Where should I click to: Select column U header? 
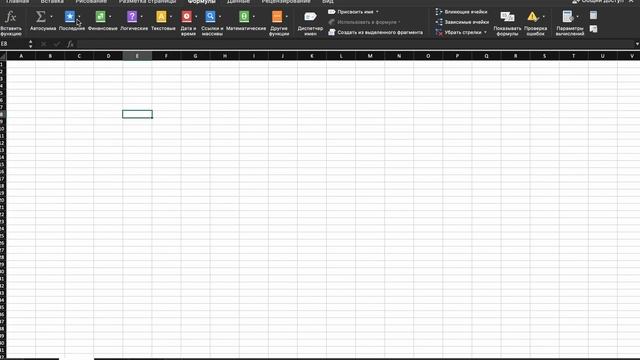(602, 56)
